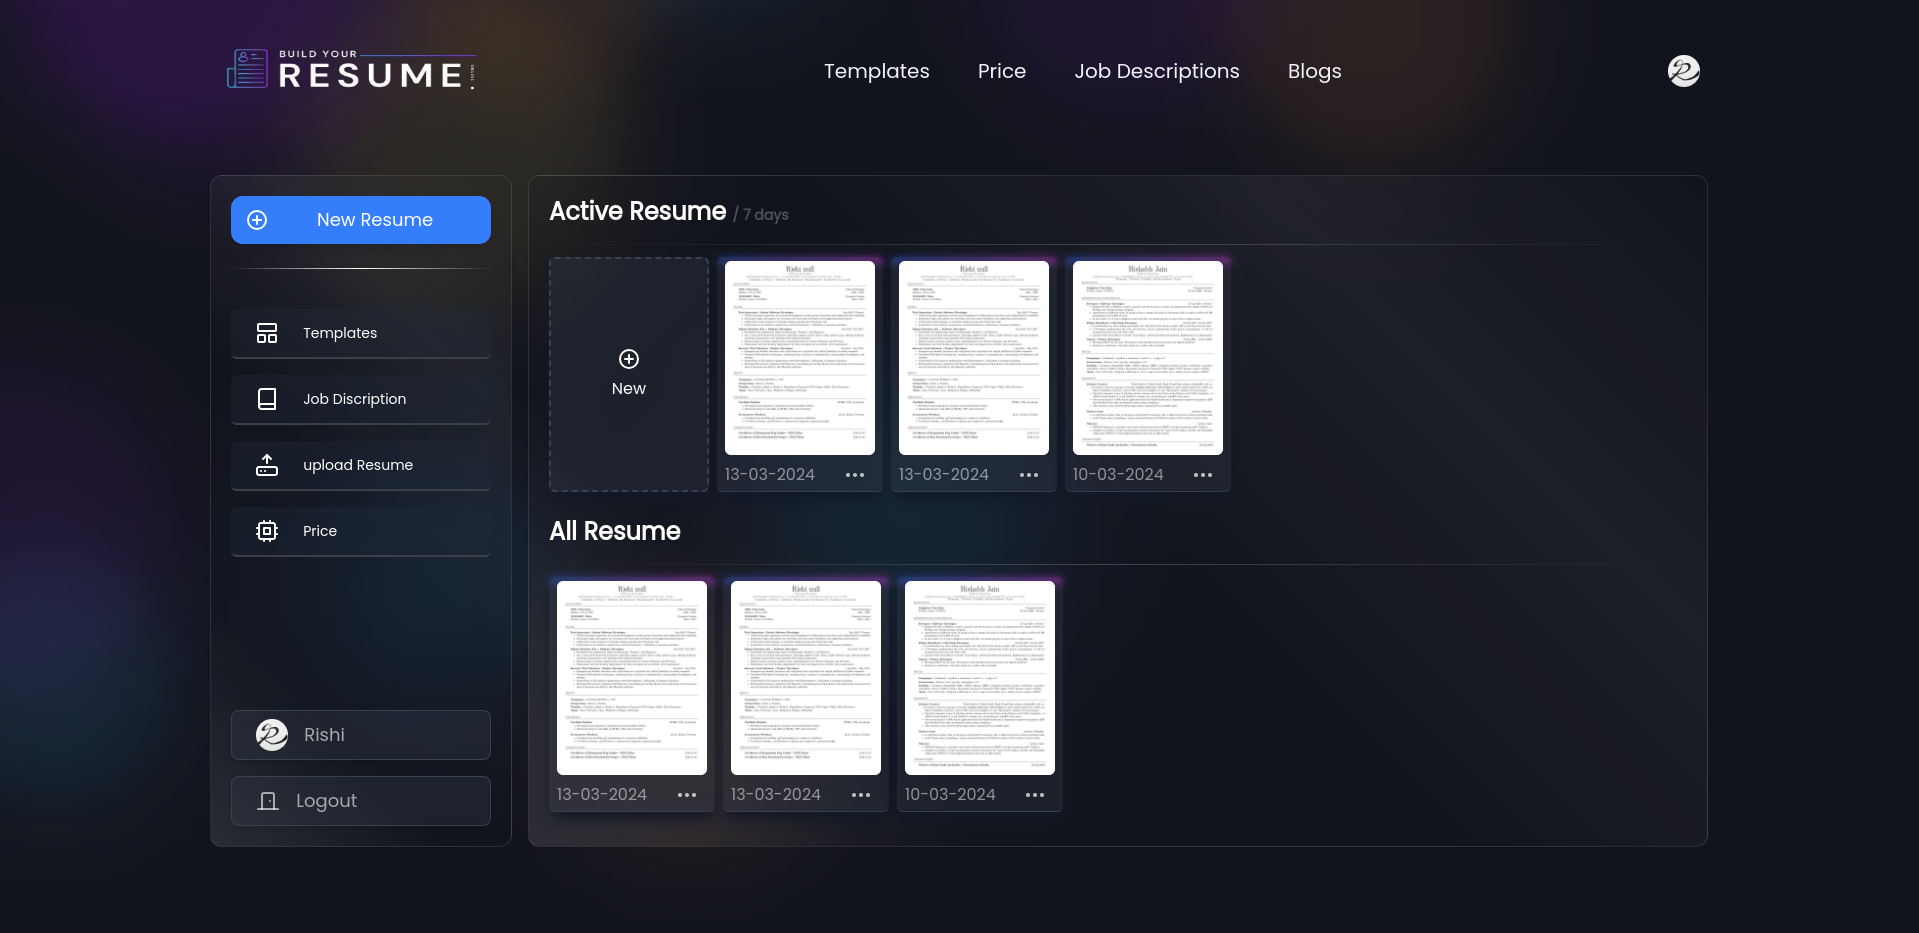Open the Rishi profile button
The width and height of the screenshot is (1919, 933).
point(361,735)
